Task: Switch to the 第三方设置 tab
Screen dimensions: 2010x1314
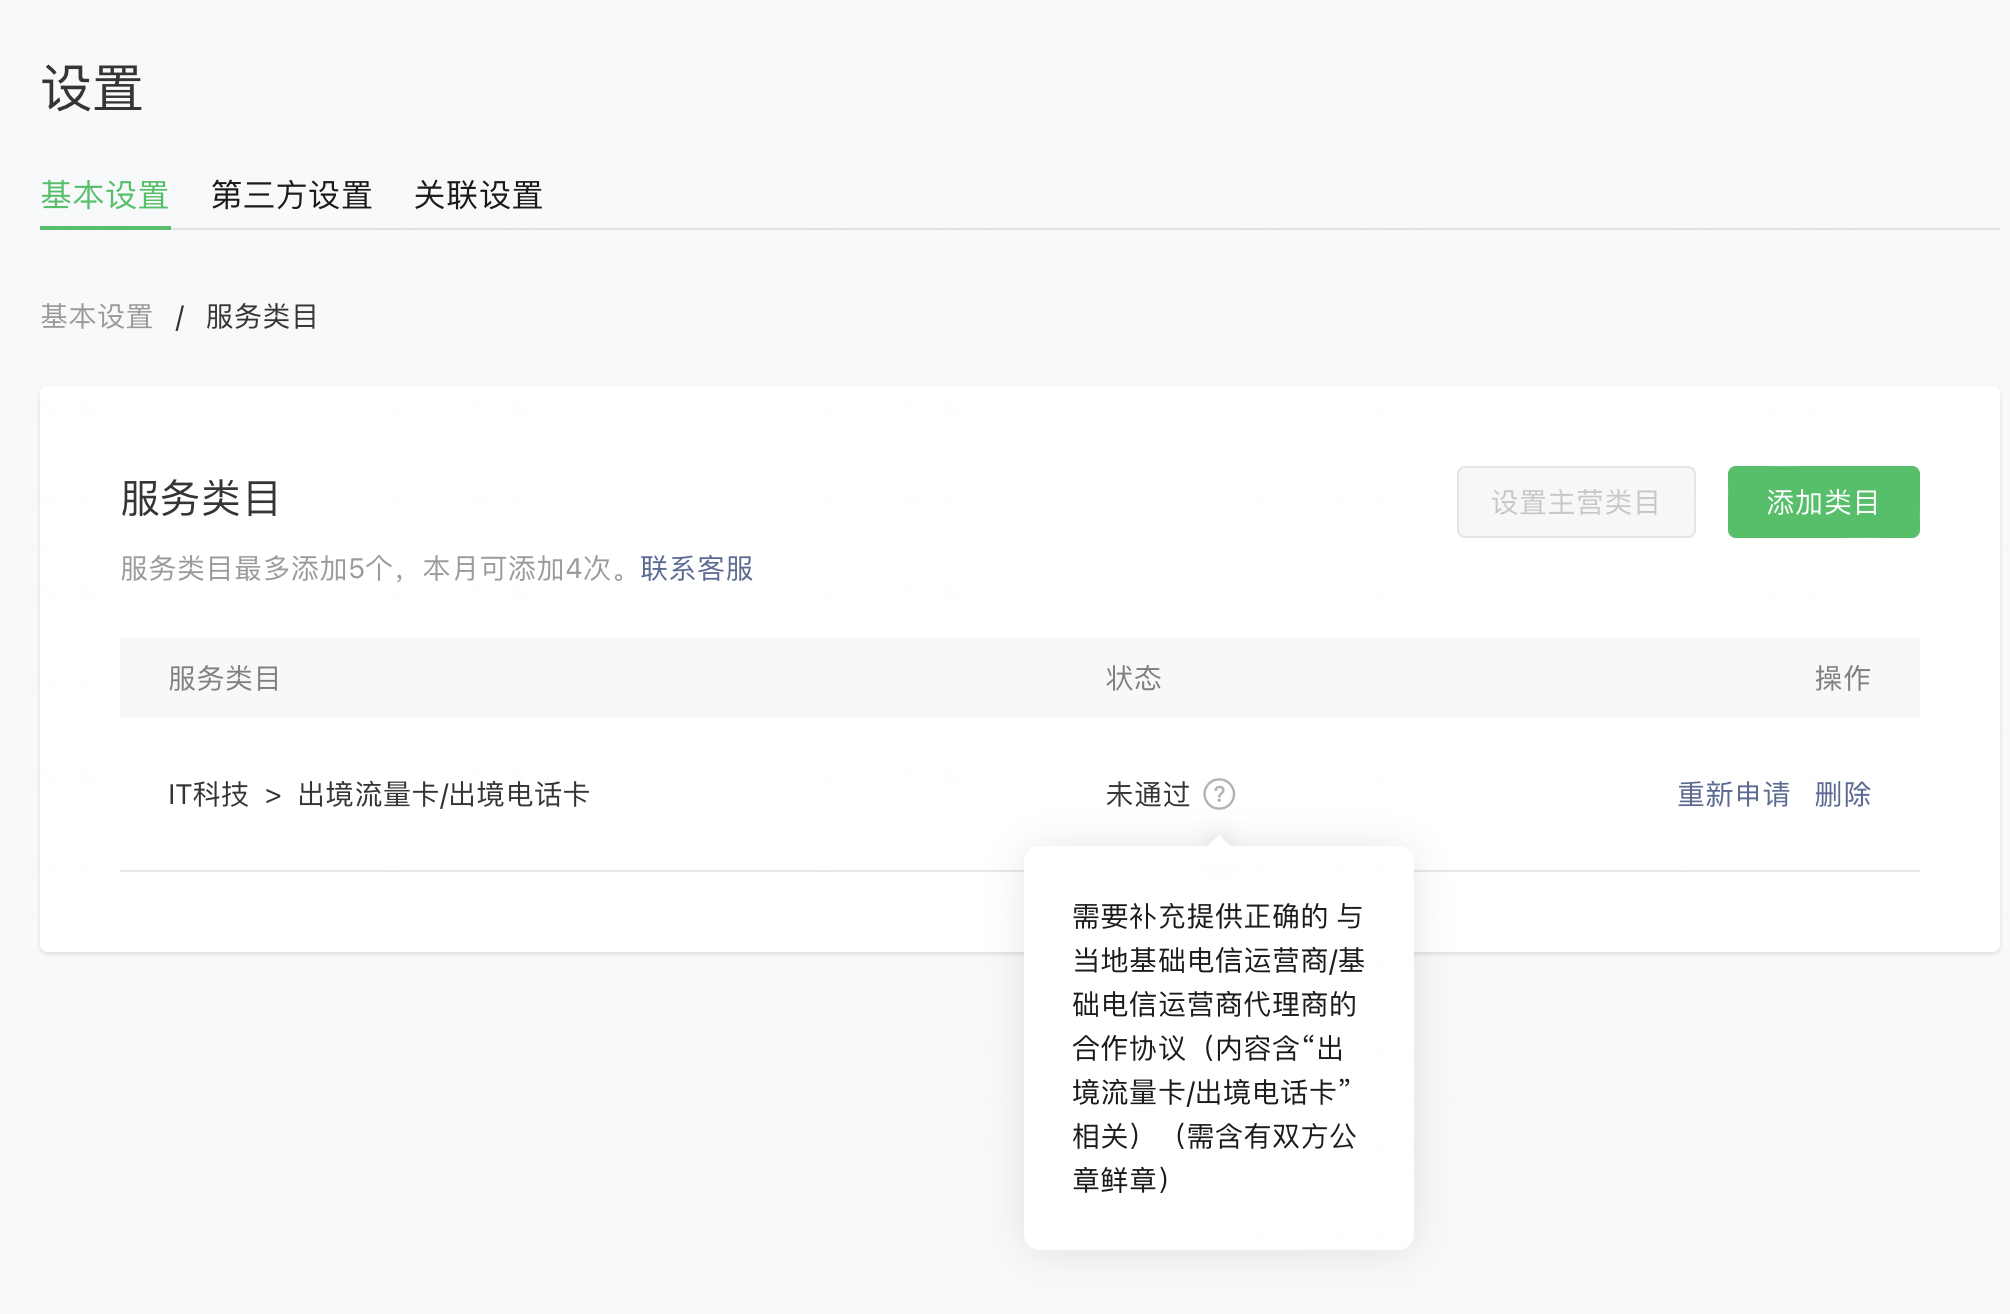Action: [291, 195]
